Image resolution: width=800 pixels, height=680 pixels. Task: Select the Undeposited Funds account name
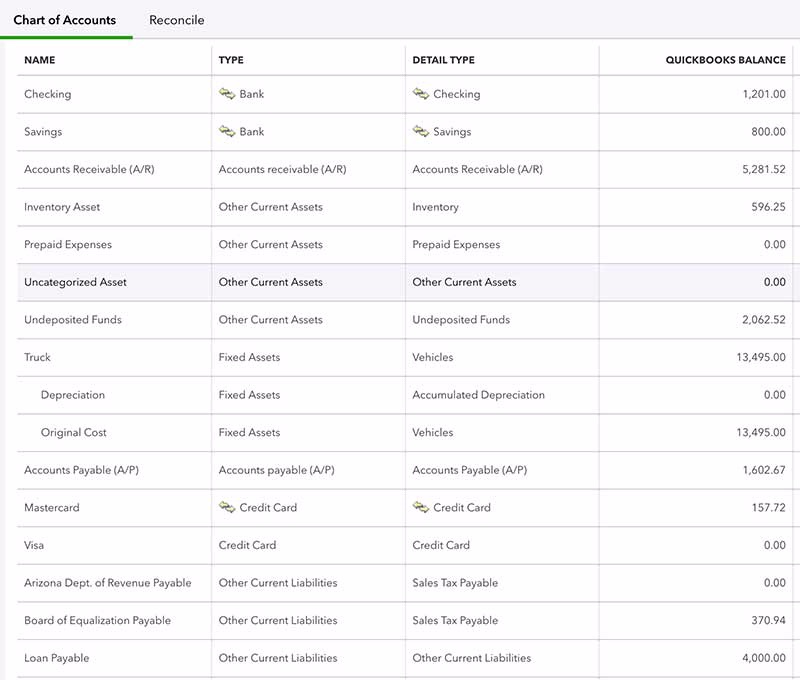[73, 319]
